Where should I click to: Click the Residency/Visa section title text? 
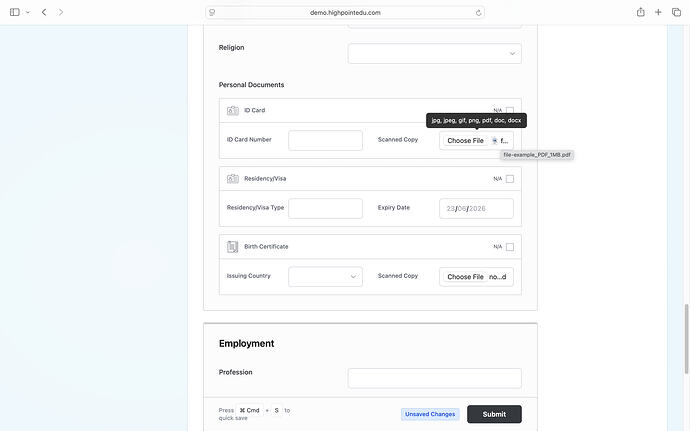tap(265, 178)
